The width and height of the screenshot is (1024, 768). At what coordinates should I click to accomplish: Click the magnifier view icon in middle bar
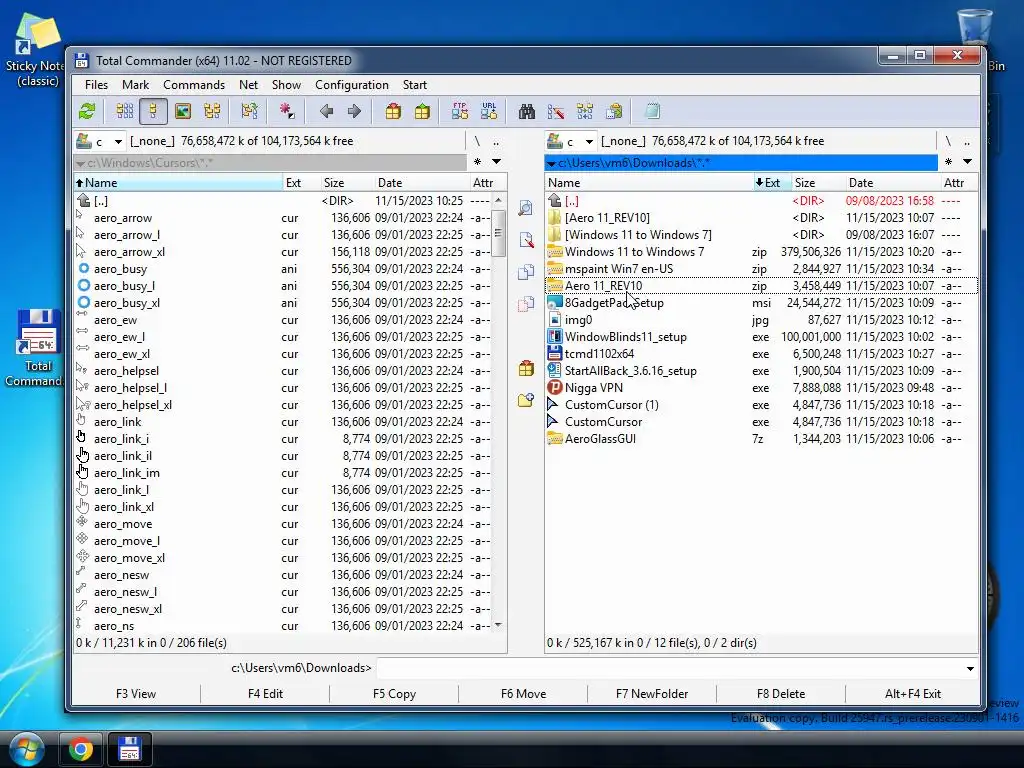click(x=526, y=208)
